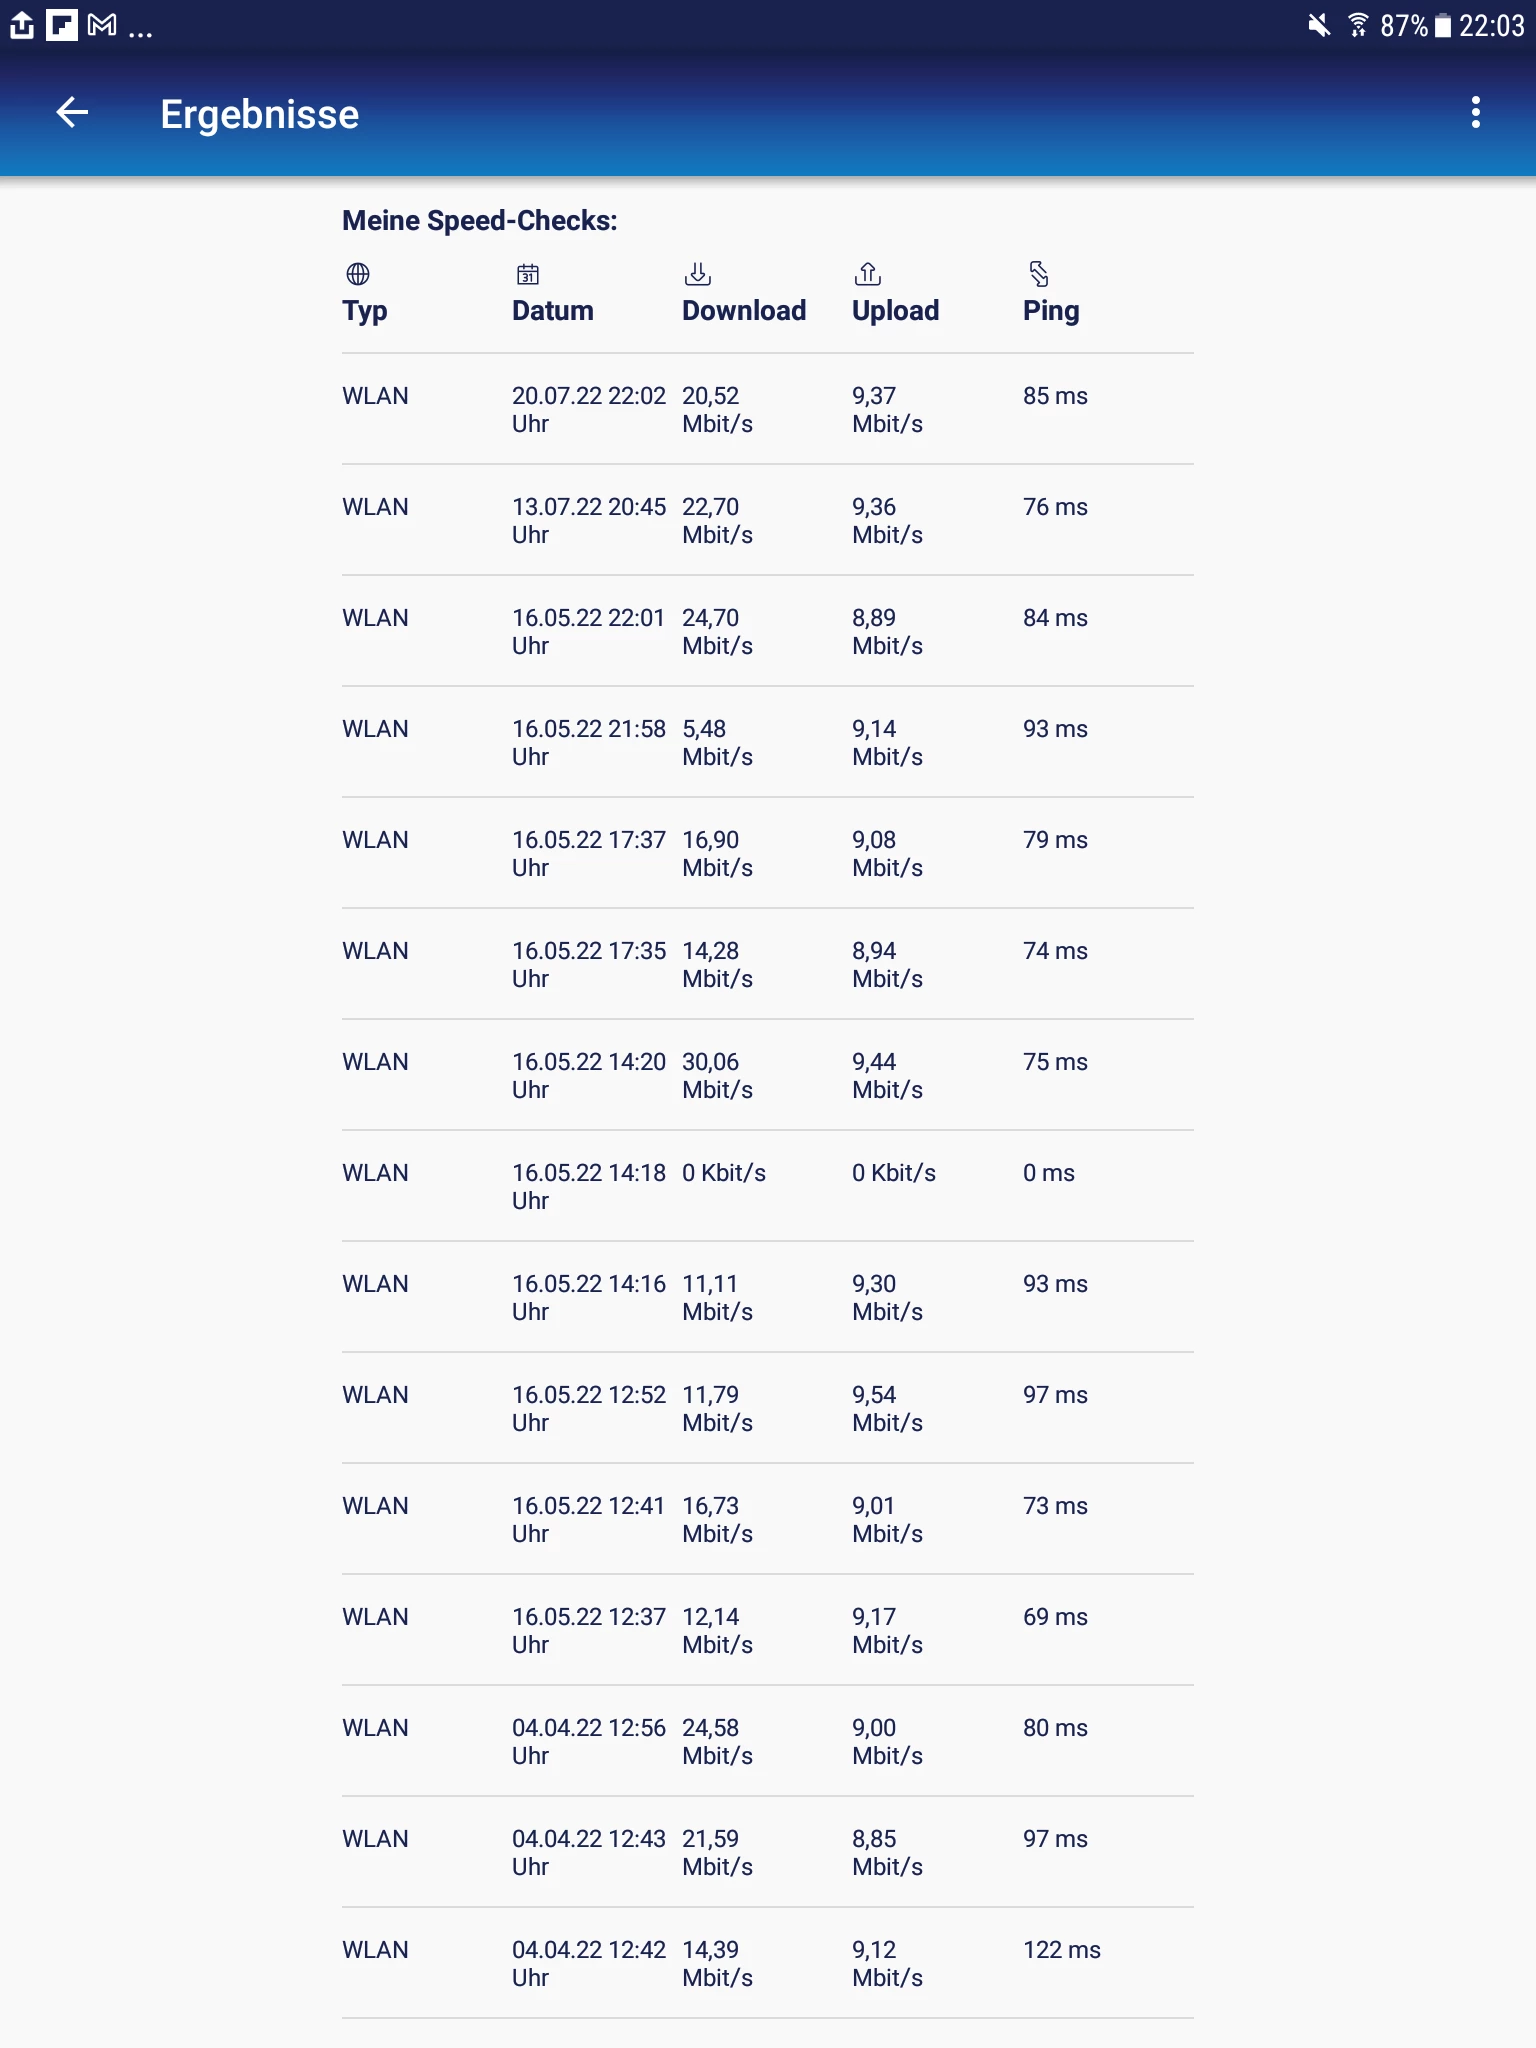Tap the ping icon above Ping column
The height and width of the screenshot is (2048, 1536).
coord(1039,274)
